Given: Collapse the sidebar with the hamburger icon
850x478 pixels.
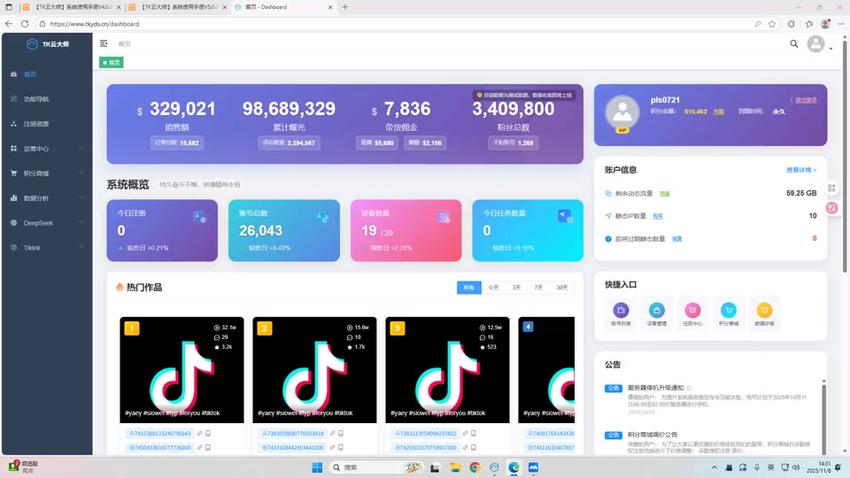Looking at the screenshot, I should 104,43.
